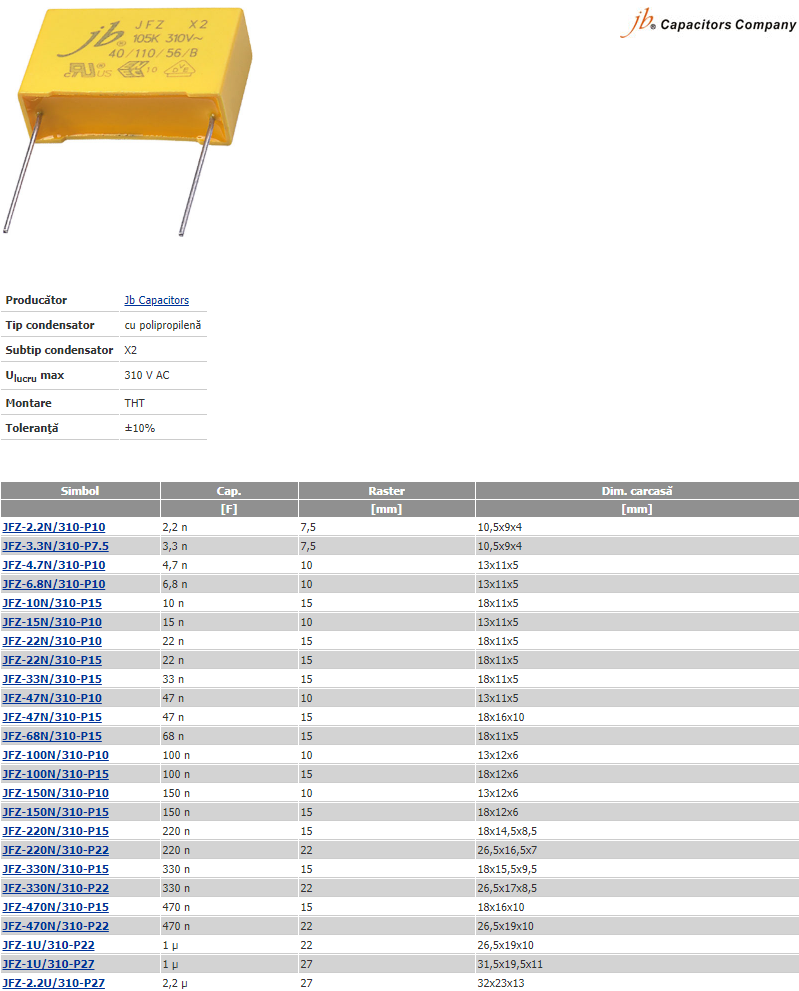Select the 'X2' subtype value

(x=130, y=350)
